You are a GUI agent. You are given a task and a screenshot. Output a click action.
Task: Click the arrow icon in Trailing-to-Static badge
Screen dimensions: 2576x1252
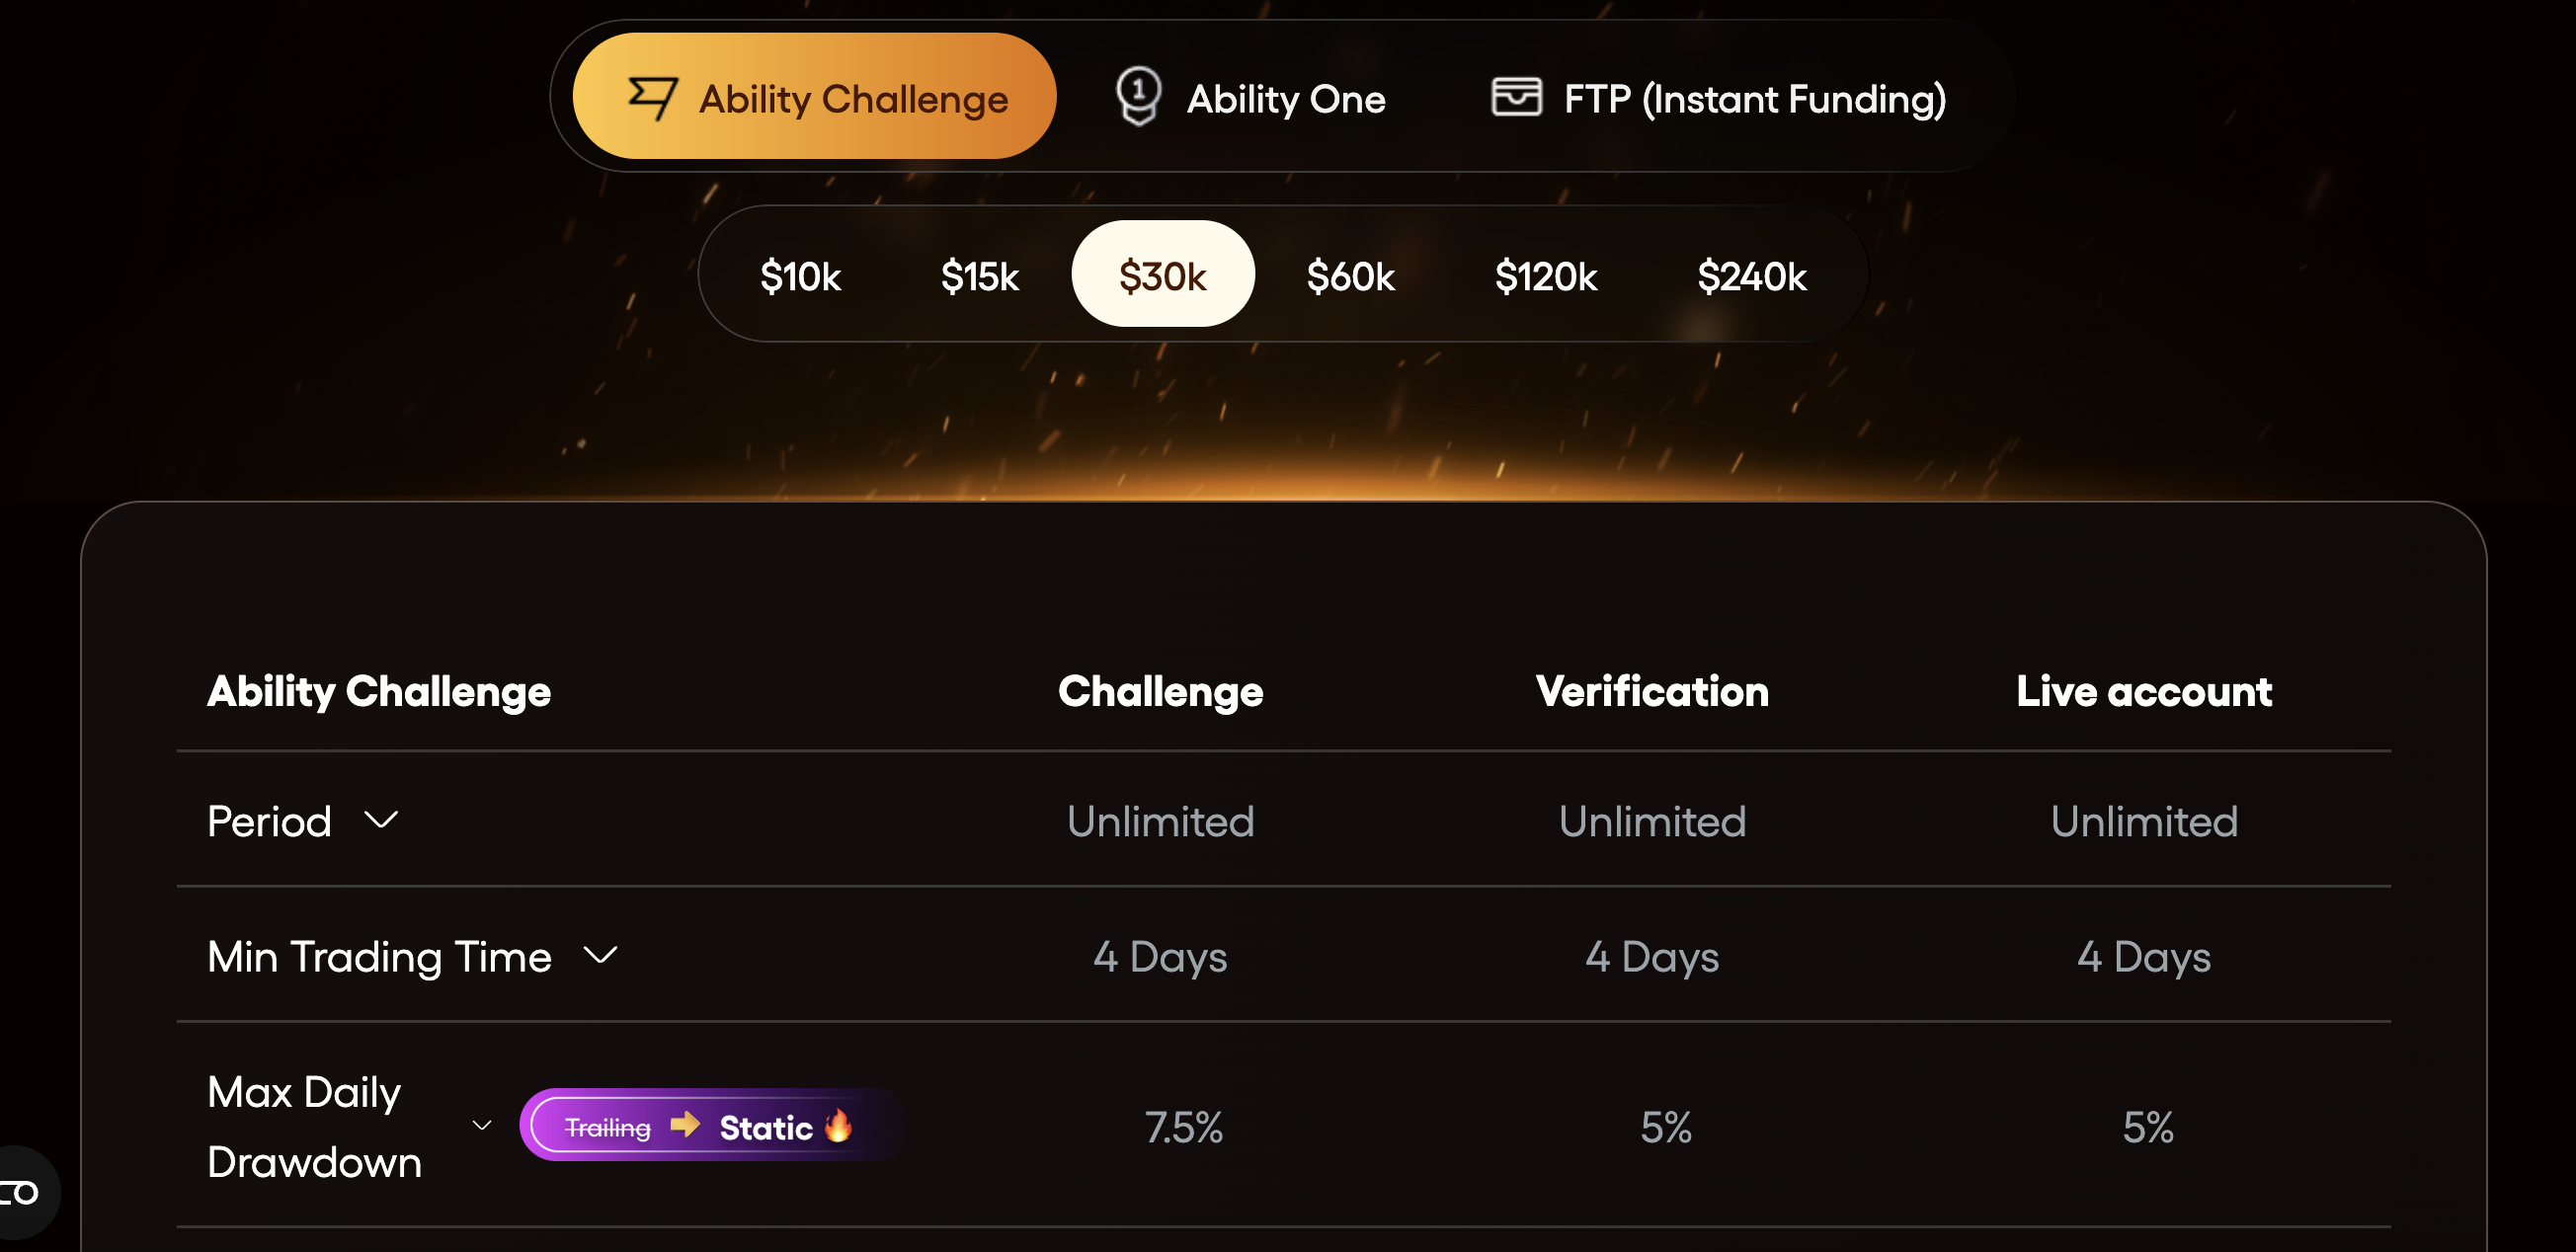click(685, 1125)
